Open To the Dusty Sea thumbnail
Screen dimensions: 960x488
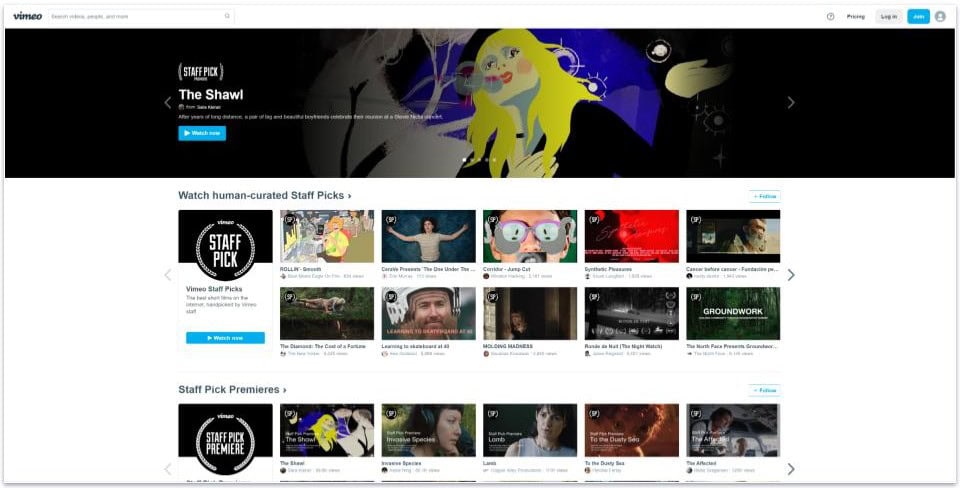coord(631,430)
